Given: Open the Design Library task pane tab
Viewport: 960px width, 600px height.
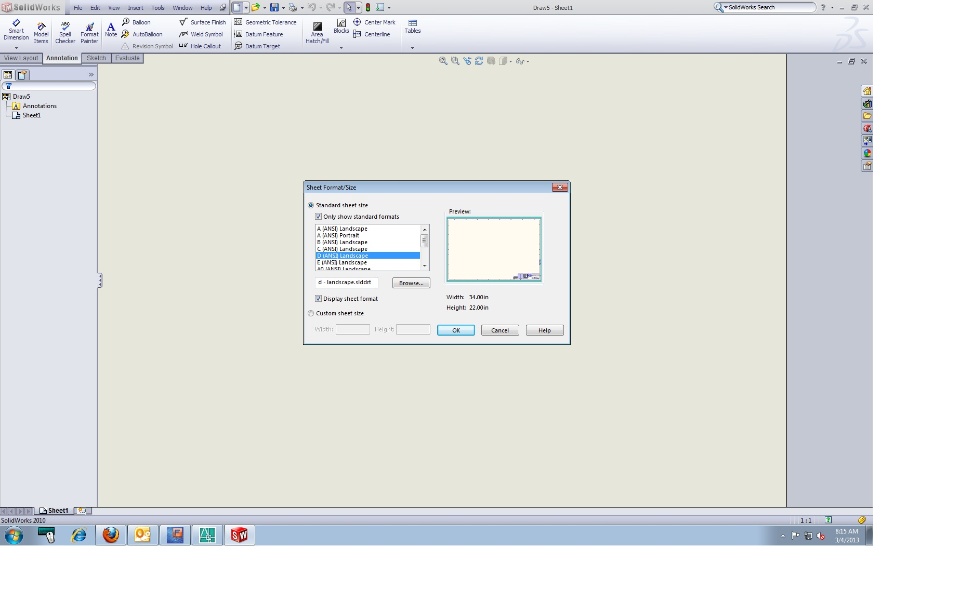Looking at the screenshot, I should [867, 103].
